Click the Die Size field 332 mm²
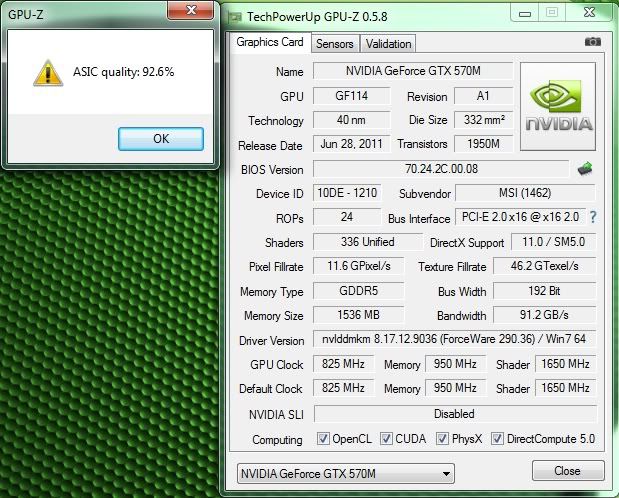Image resolution: width=619 pixels, height=498 pixels. tap(483, 120)
